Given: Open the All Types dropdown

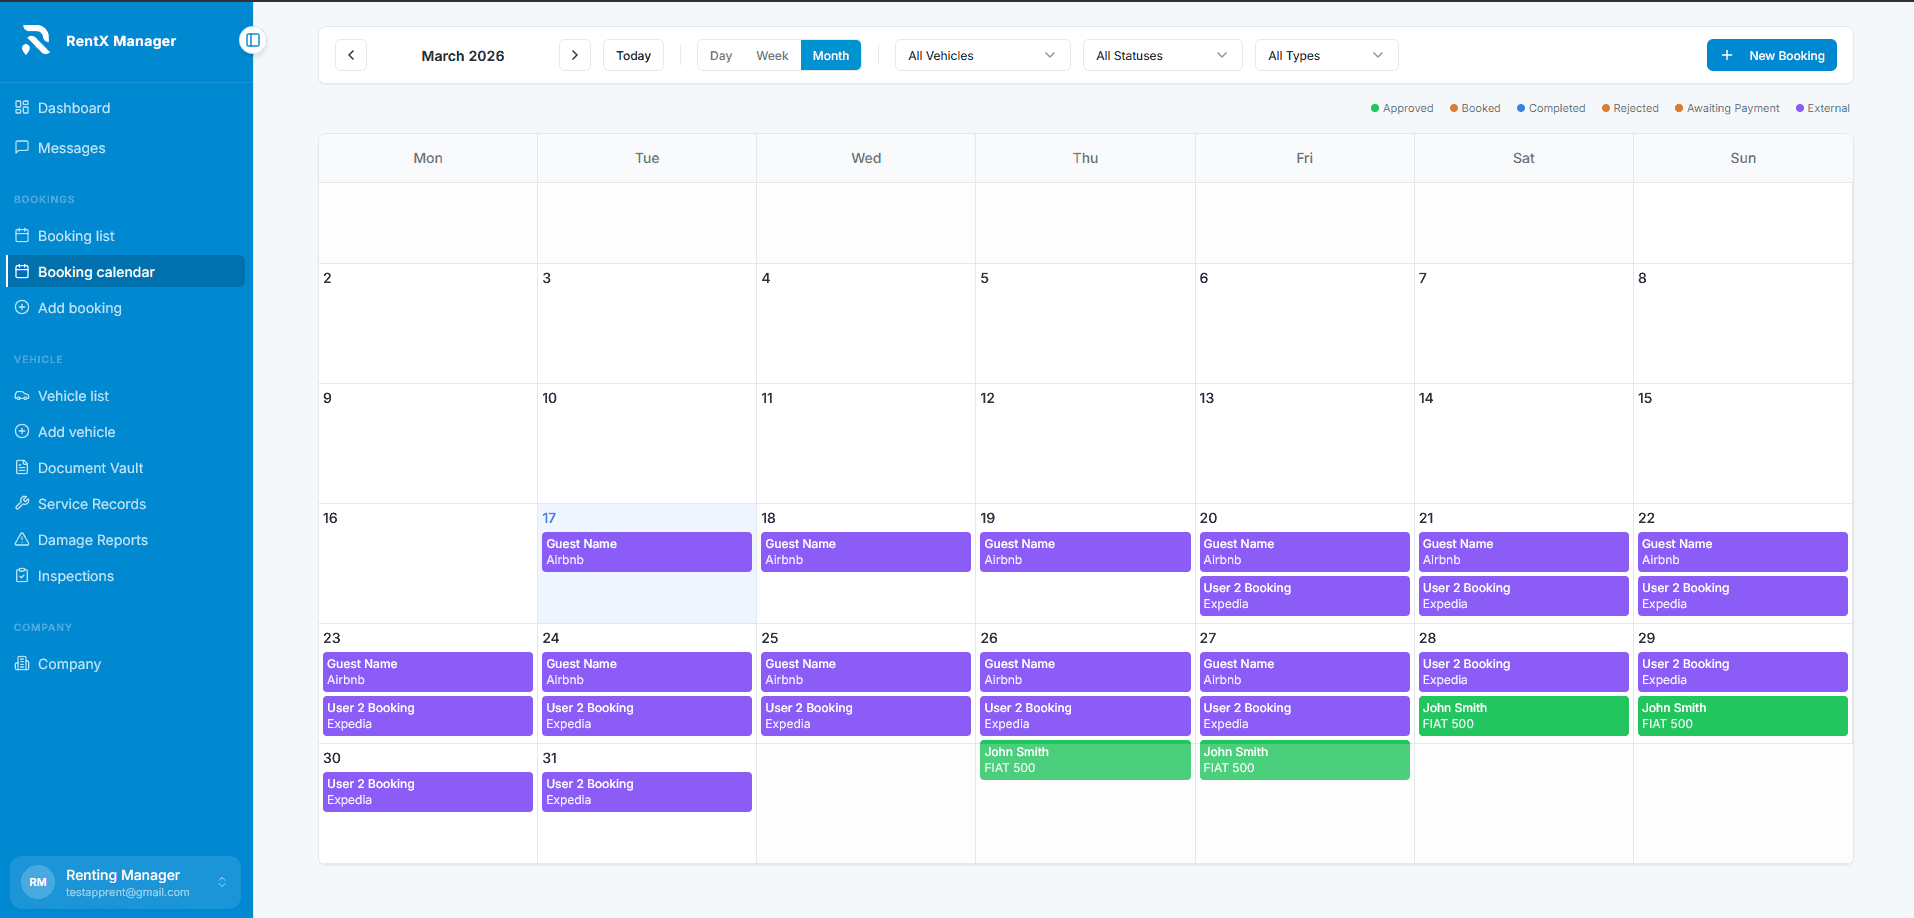Looking at the screenshot, I should [x=1325, y=55].
